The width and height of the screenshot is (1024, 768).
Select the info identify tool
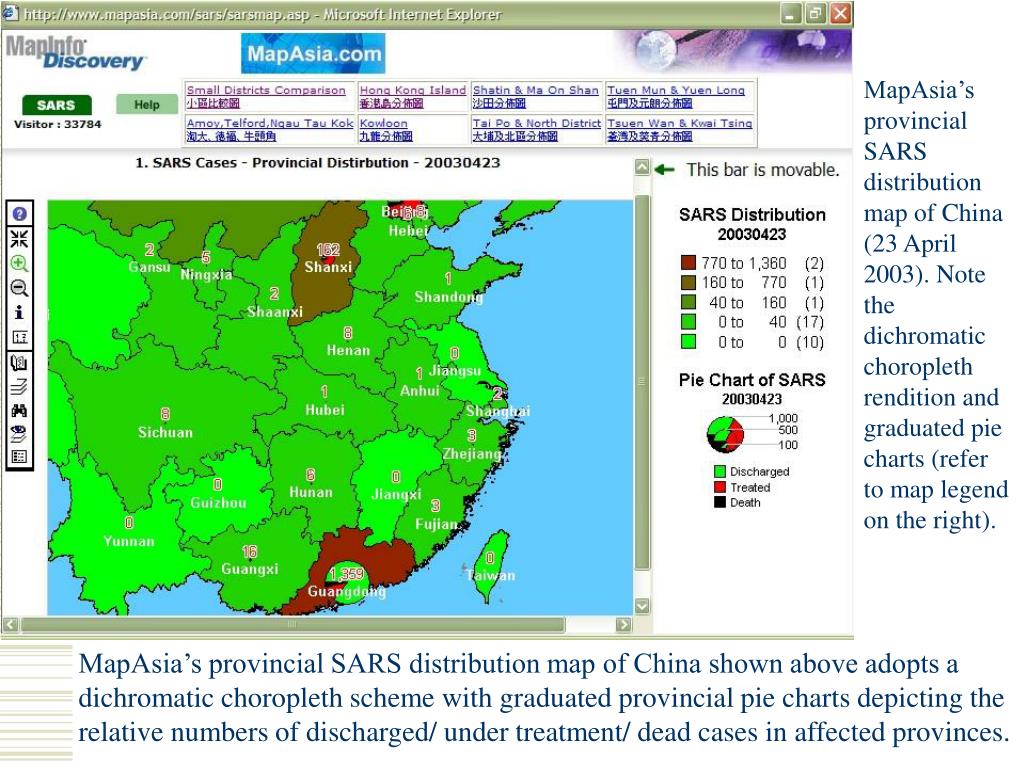[x=20, y=313]
